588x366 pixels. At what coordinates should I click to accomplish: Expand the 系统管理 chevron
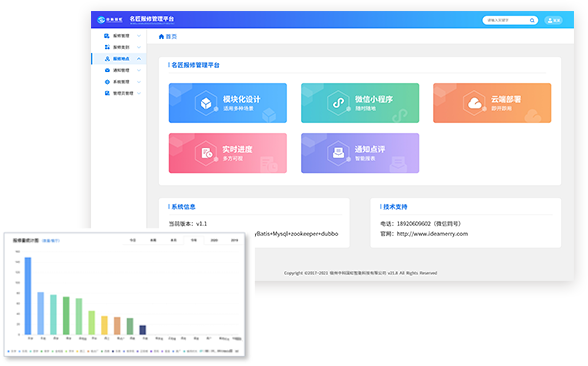tap(139, 82)
